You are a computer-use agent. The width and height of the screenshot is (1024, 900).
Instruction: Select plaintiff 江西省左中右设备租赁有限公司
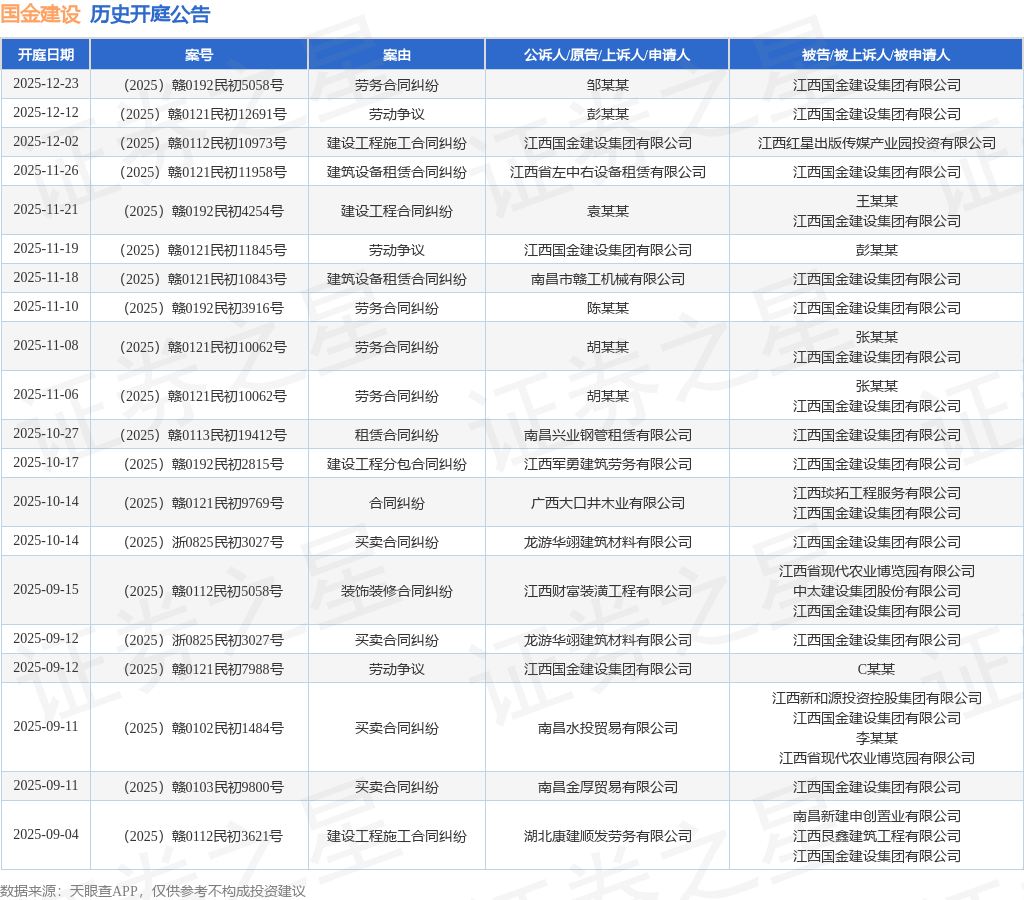tap(608, 172)
